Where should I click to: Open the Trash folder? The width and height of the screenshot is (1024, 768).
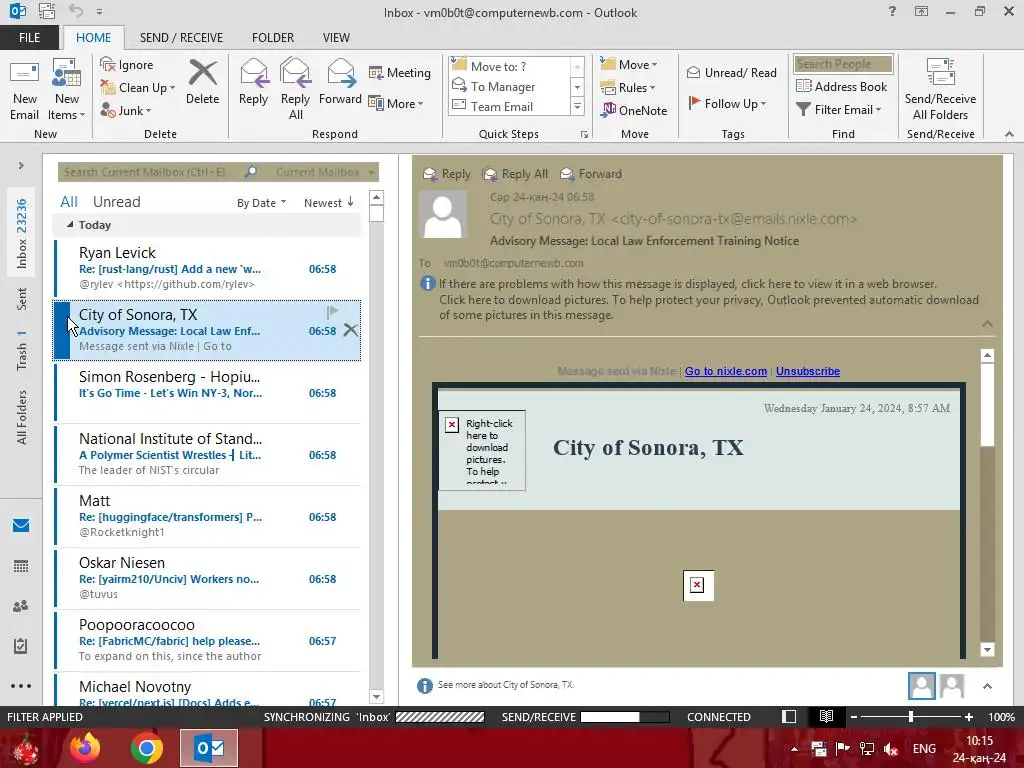pos(22,351)
